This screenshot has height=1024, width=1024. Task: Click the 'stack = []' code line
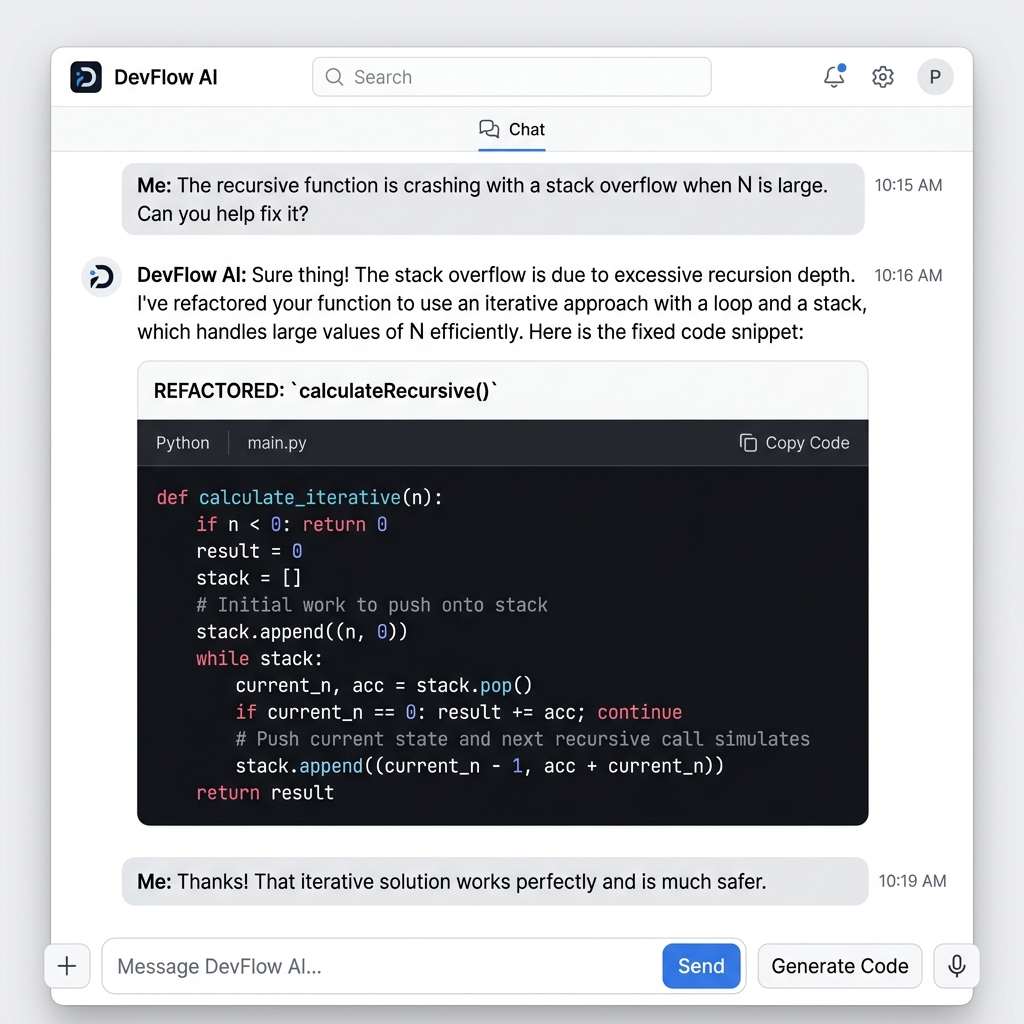pos(248,578)
